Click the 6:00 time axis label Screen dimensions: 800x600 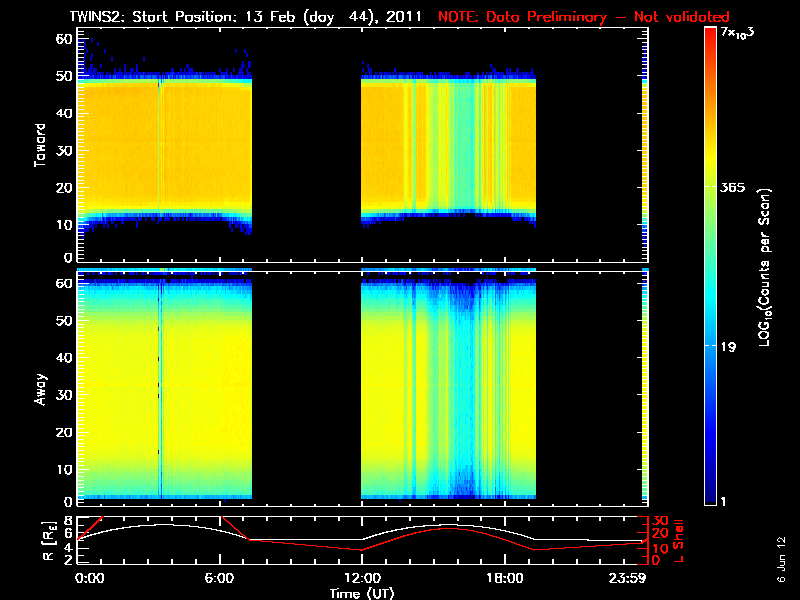[x=219, y=579]
